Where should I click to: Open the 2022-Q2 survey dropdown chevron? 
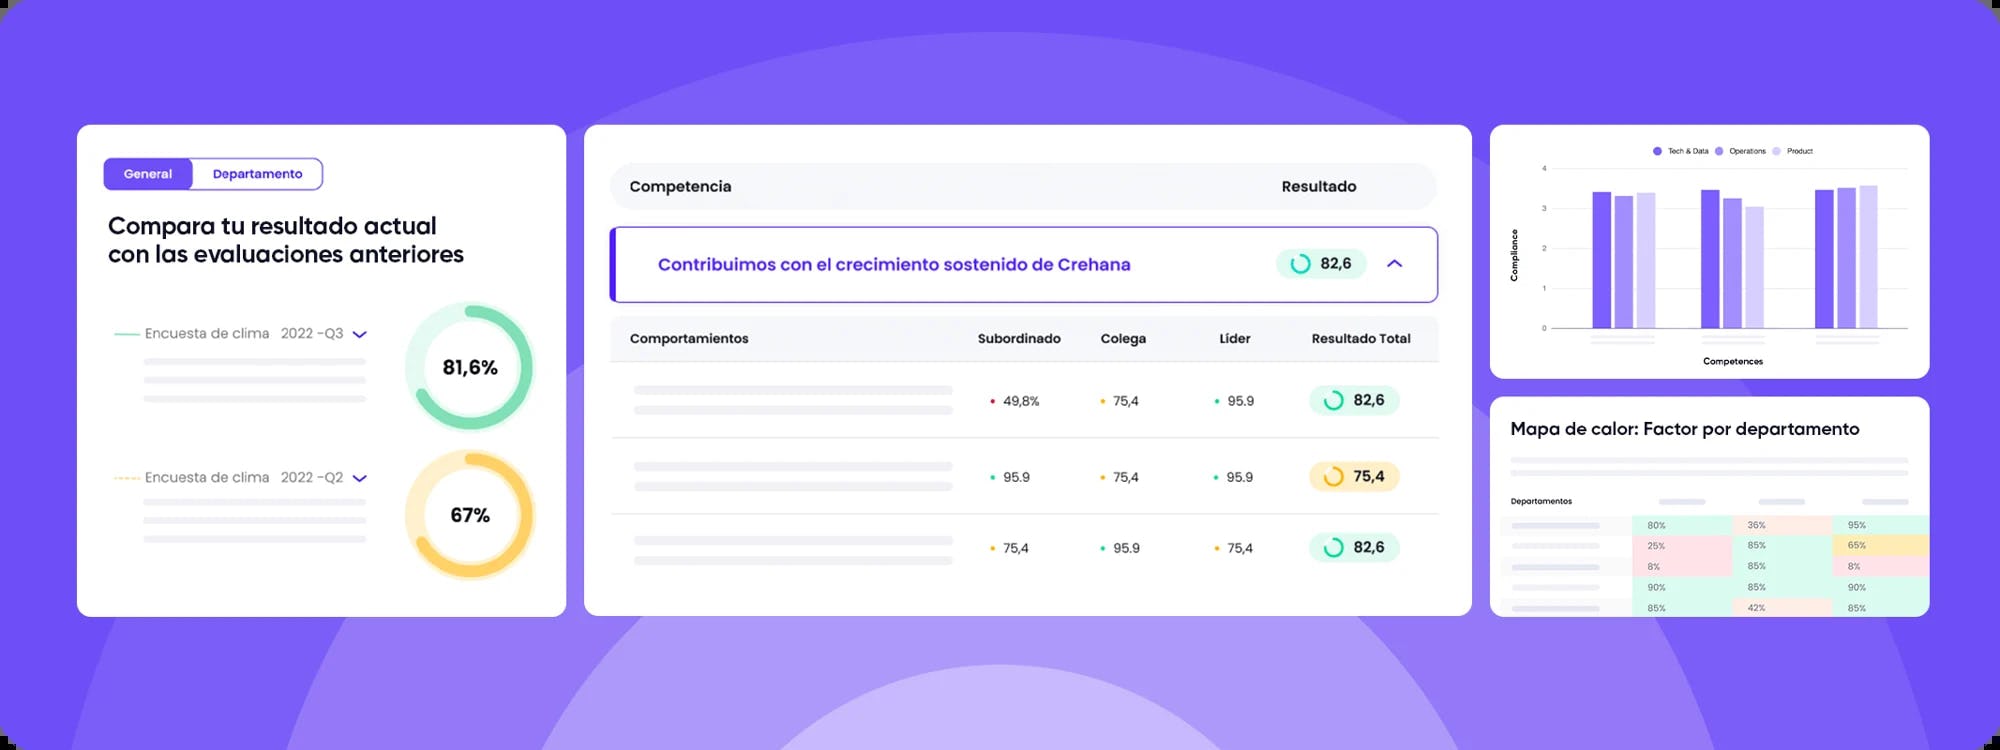click(360, 479)
